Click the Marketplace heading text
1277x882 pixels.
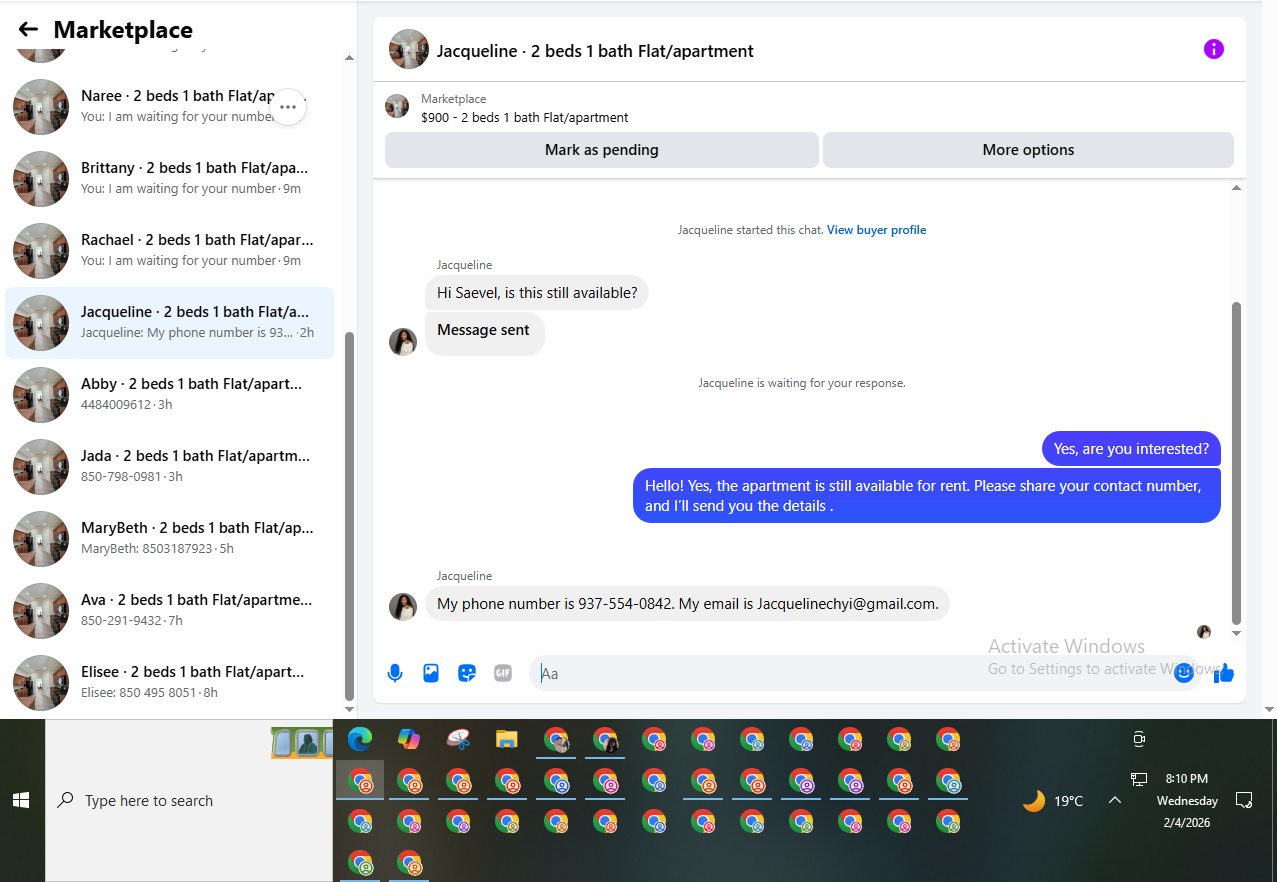(123, 30)
